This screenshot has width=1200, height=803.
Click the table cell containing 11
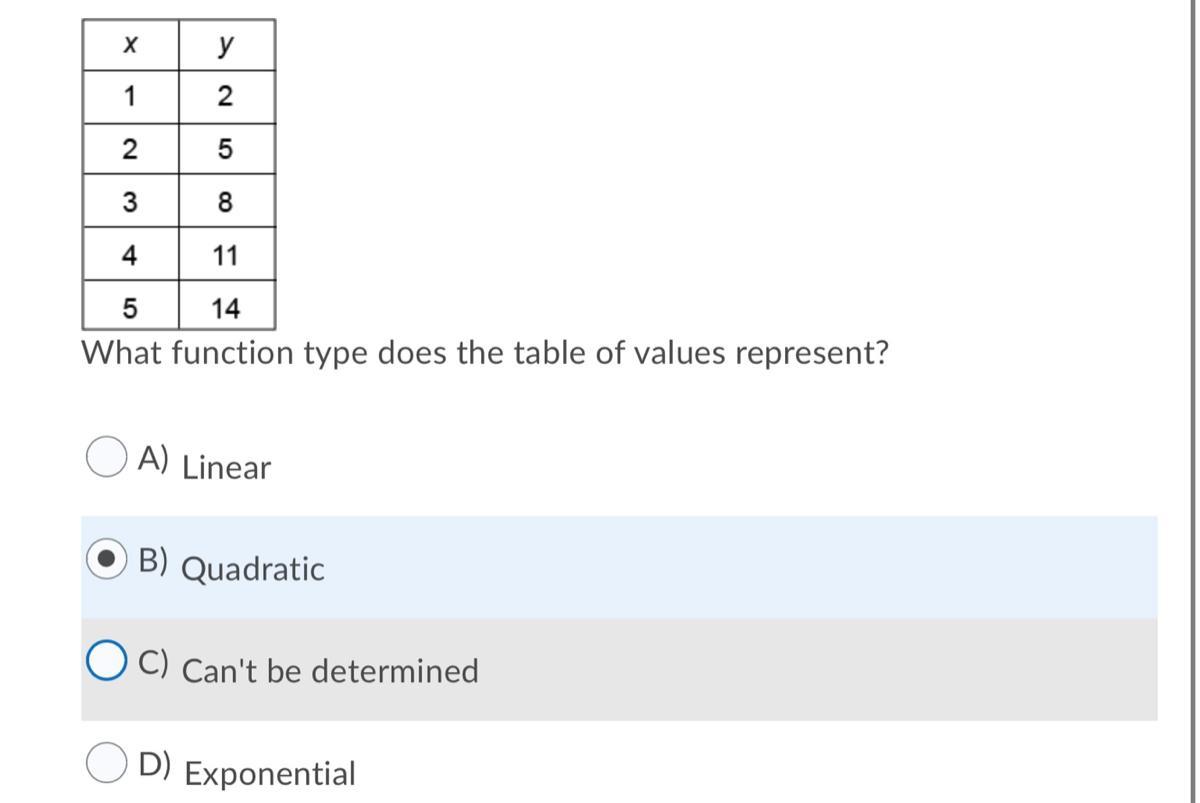click(226, 255)
